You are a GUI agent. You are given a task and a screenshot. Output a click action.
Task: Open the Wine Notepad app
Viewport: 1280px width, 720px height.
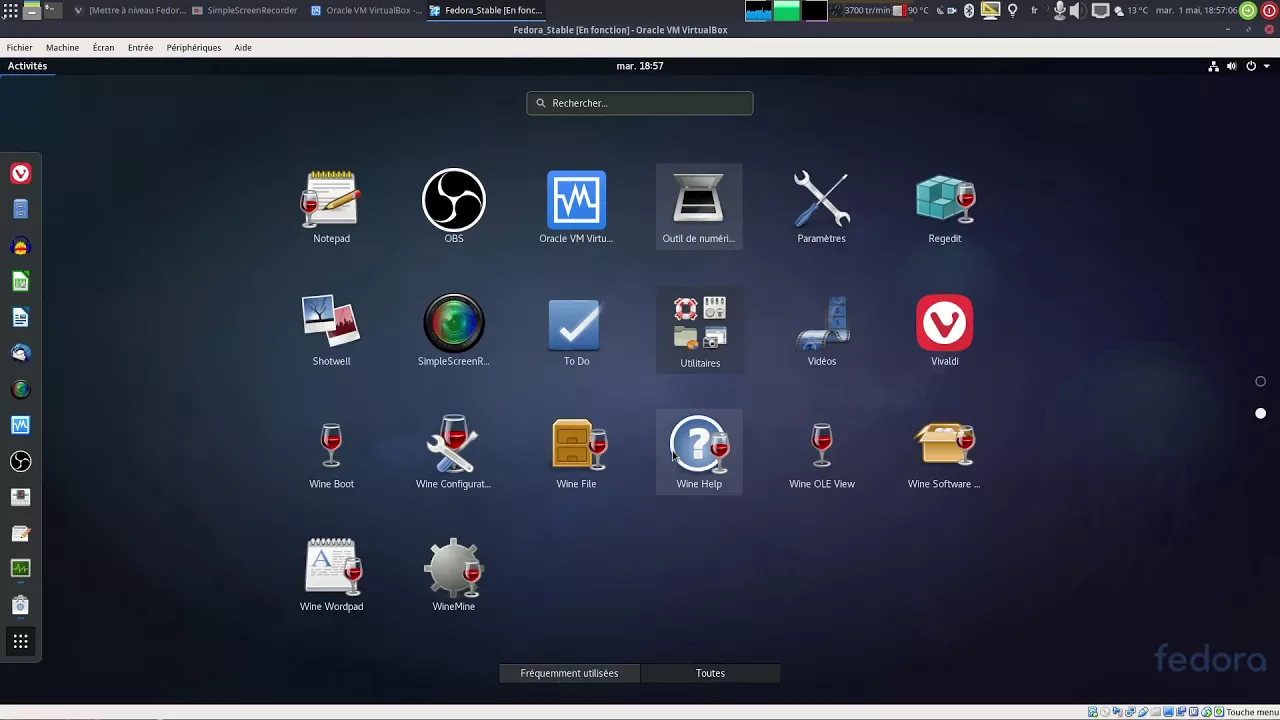(331, 207)
